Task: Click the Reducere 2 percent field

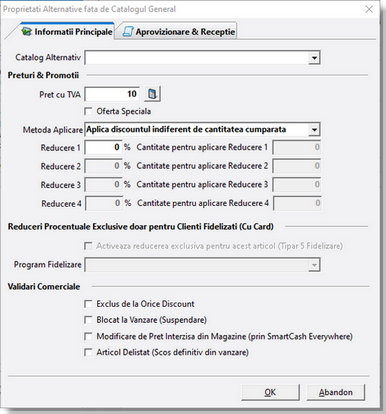Action: [103, 166]
